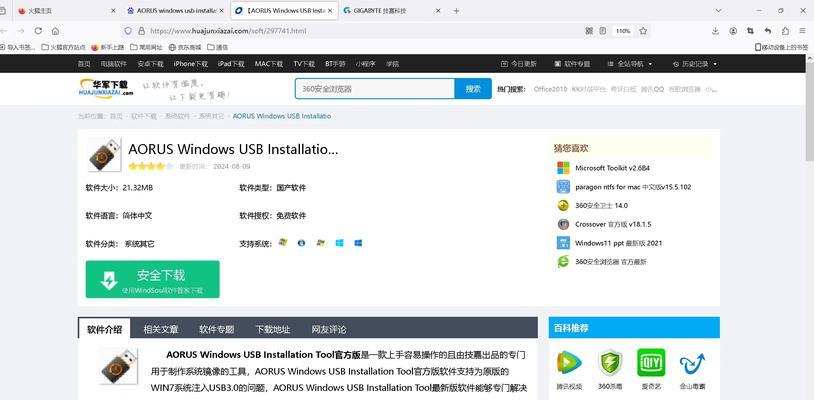The height and width of the screenshot is (400, 814).
Task: Open MAC下载 in top navigation
Action: click(x=269, y=64)
